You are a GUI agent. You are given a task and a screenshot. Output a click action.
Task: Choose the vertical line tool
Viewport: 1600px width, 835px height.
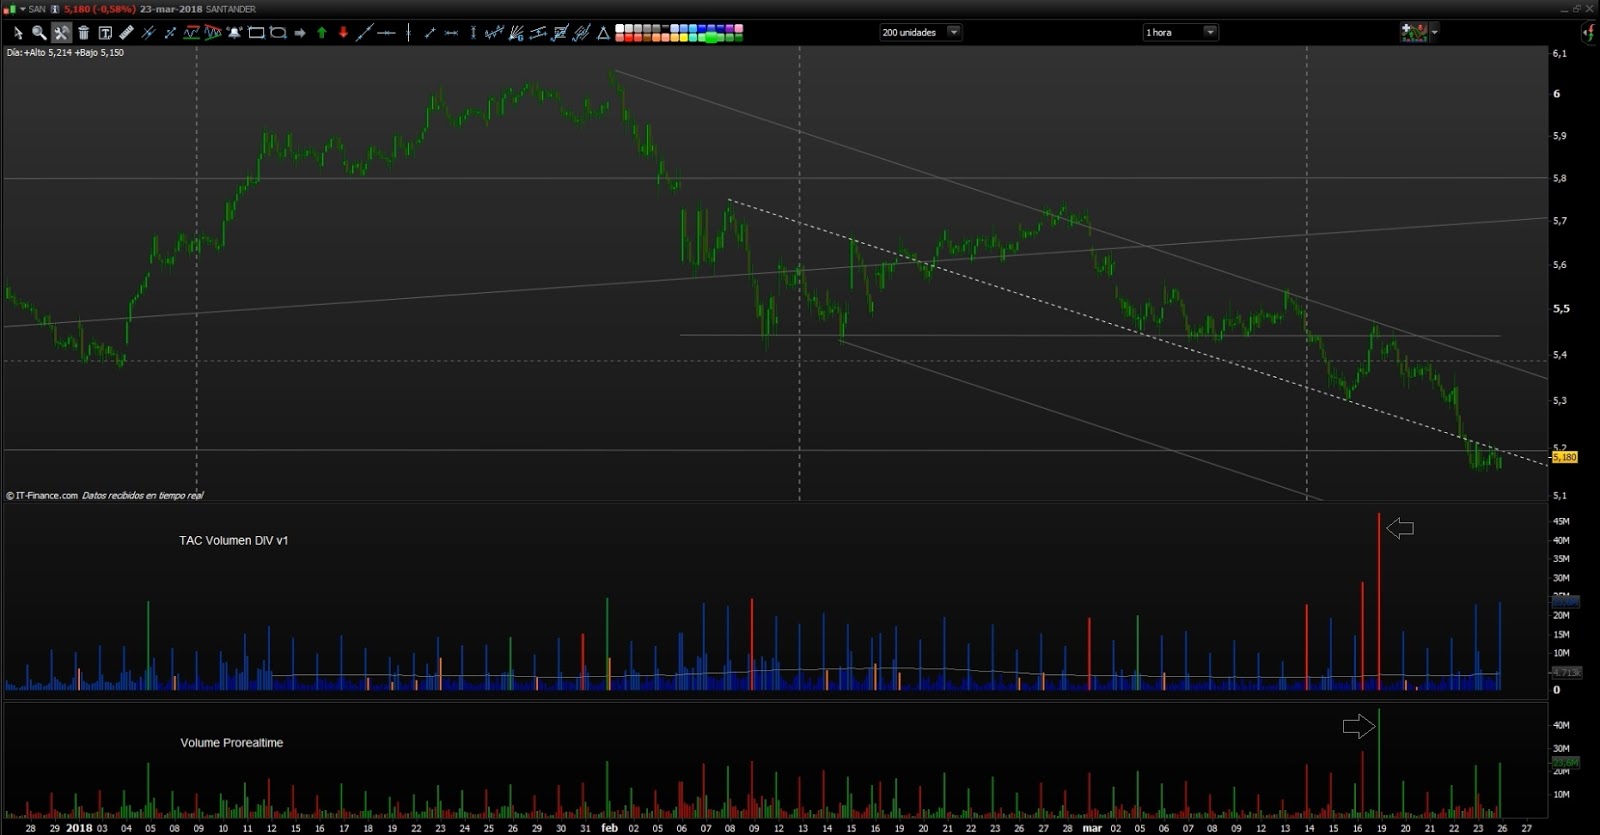[x=408, y=33]
